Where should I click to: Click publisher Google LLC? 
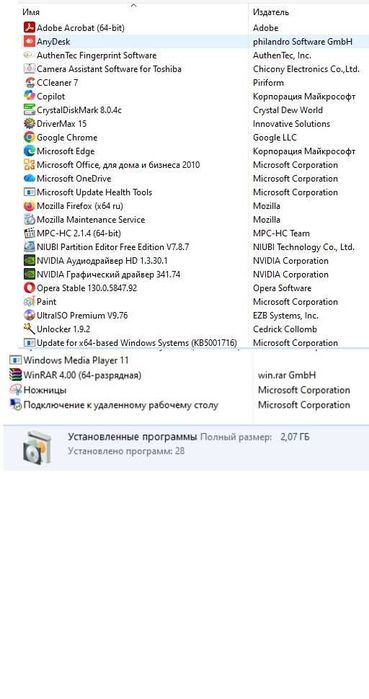pos(275,137)
